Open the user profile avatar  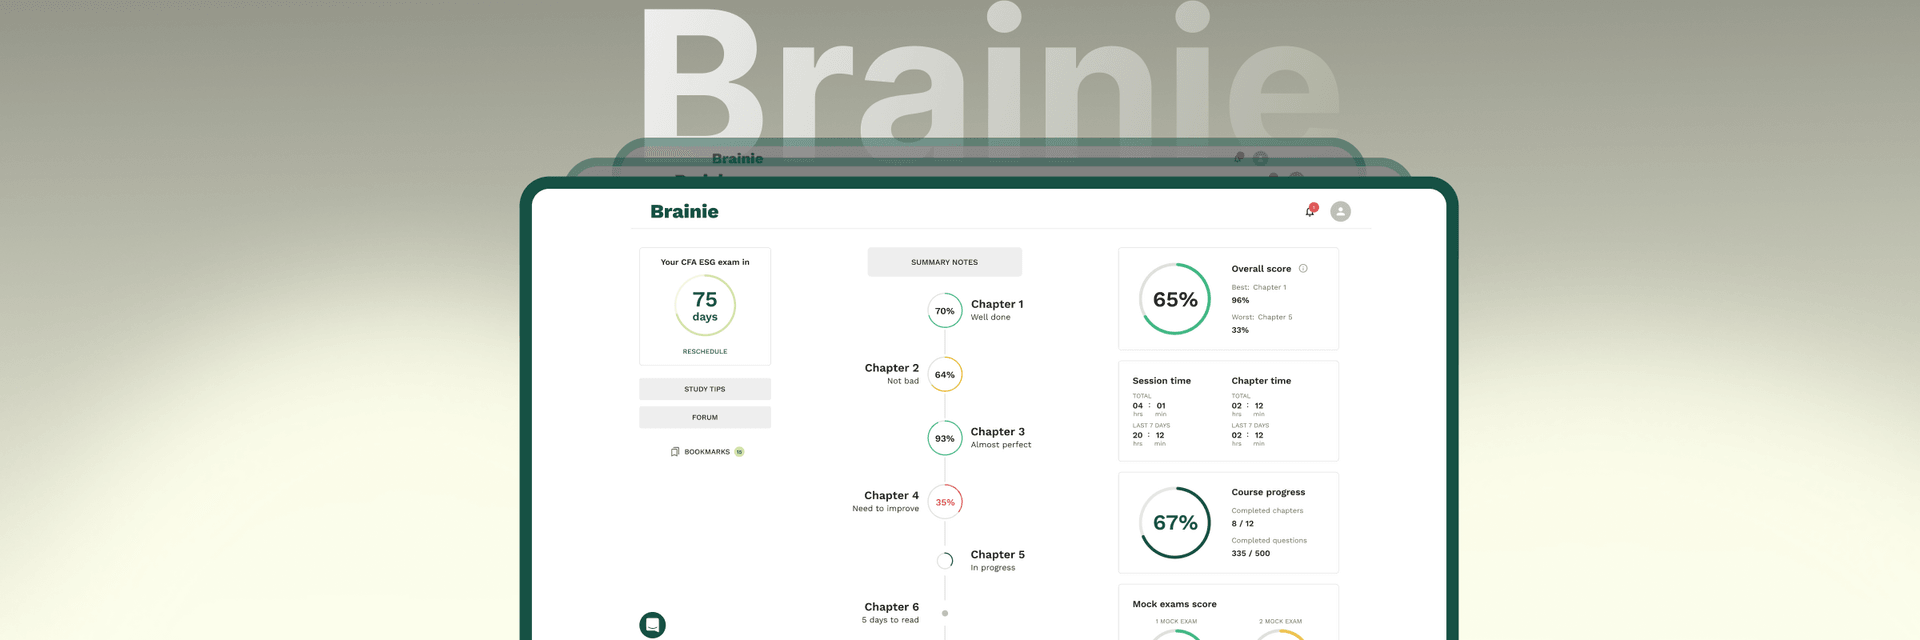(1341, 211)
